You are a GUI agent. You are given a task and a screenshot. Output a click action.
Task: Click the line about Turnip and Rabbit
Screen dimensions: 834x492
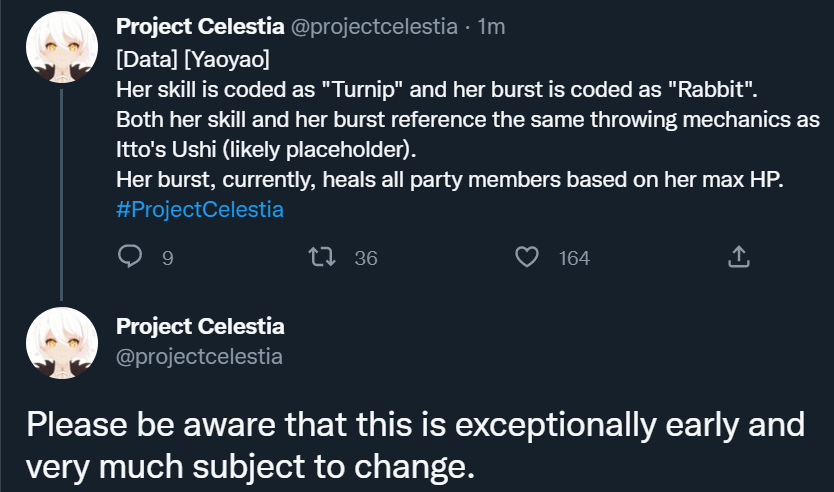coord(437,89)
